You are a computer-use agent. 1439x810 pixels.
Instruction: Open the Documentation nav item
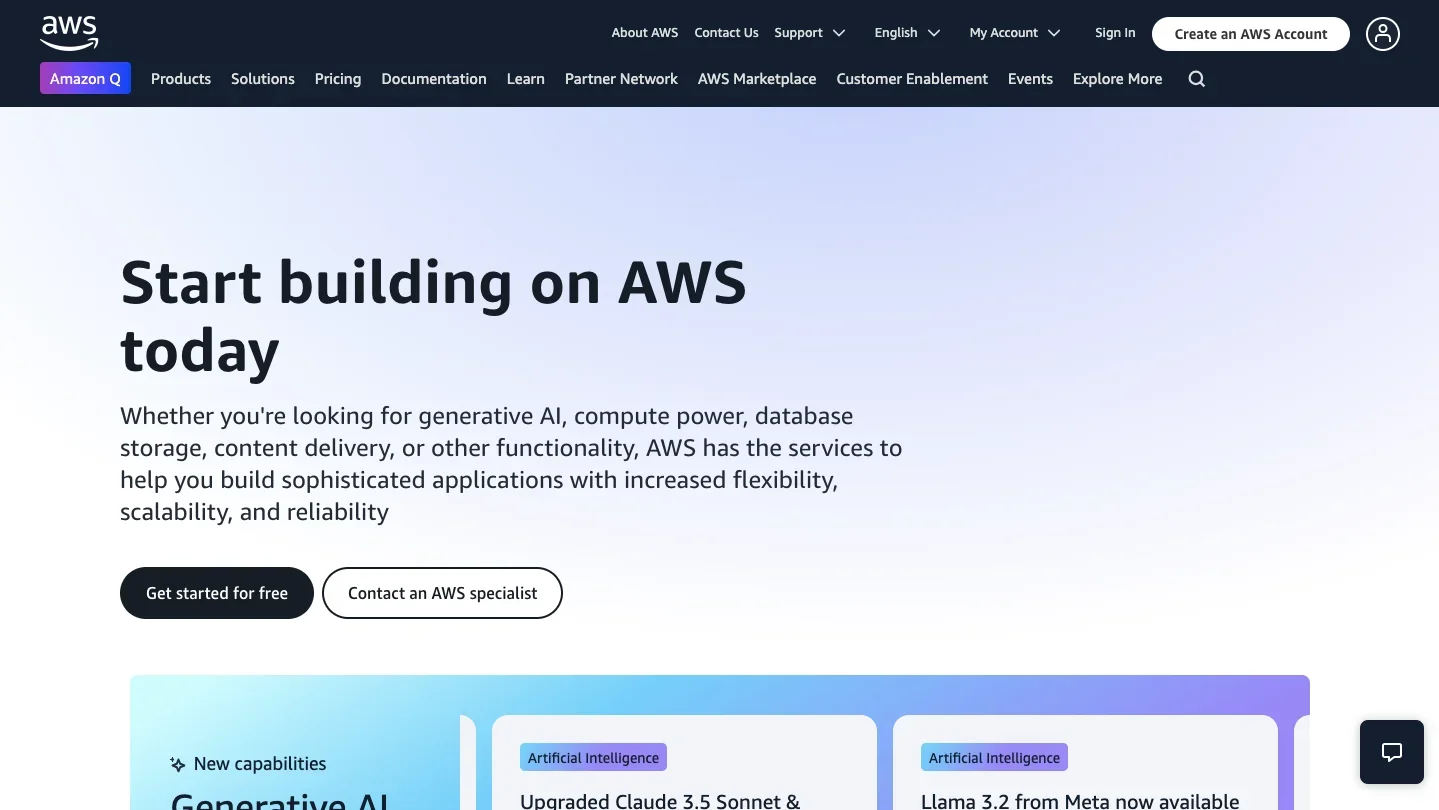(434, 79)
